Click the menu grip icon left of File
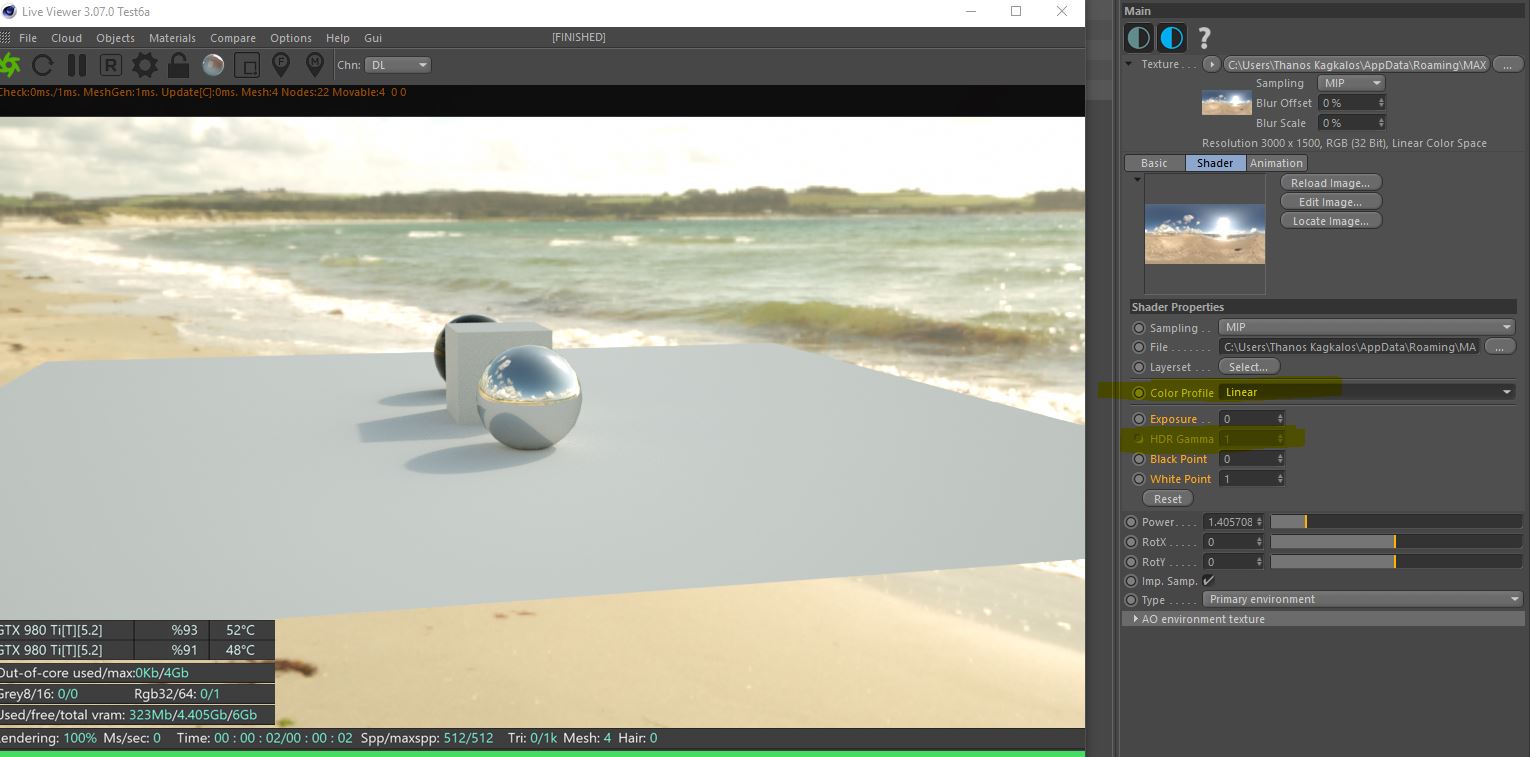Screen dimensions: 1530x757 pyautogui.click(x=6, y=38)
